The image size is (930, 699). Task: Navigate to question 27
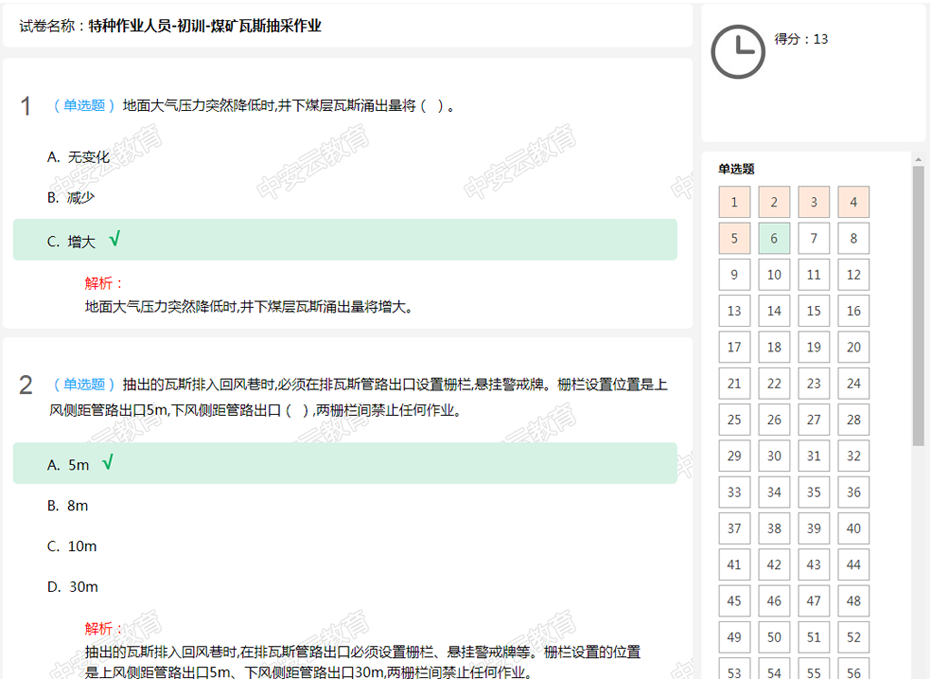click(814, 420)
